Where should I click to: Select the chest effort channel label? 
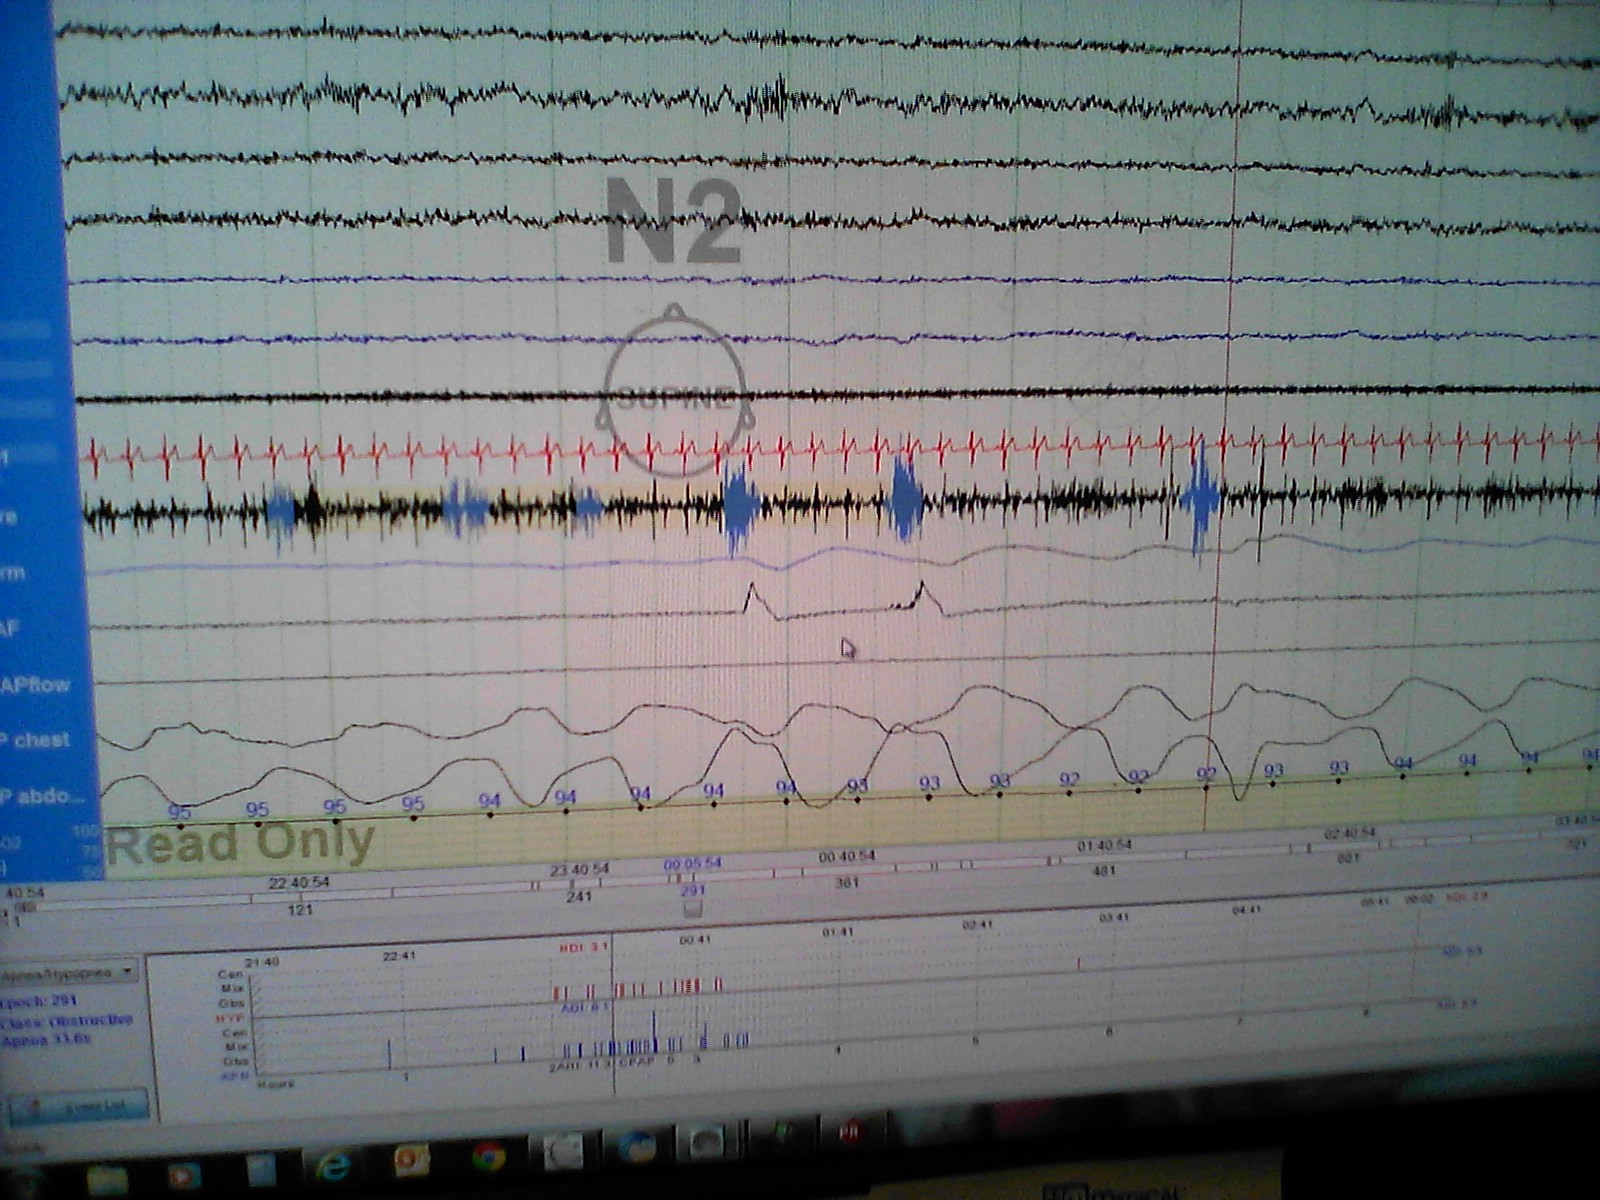pyautogui.click(x=40, y=740)
